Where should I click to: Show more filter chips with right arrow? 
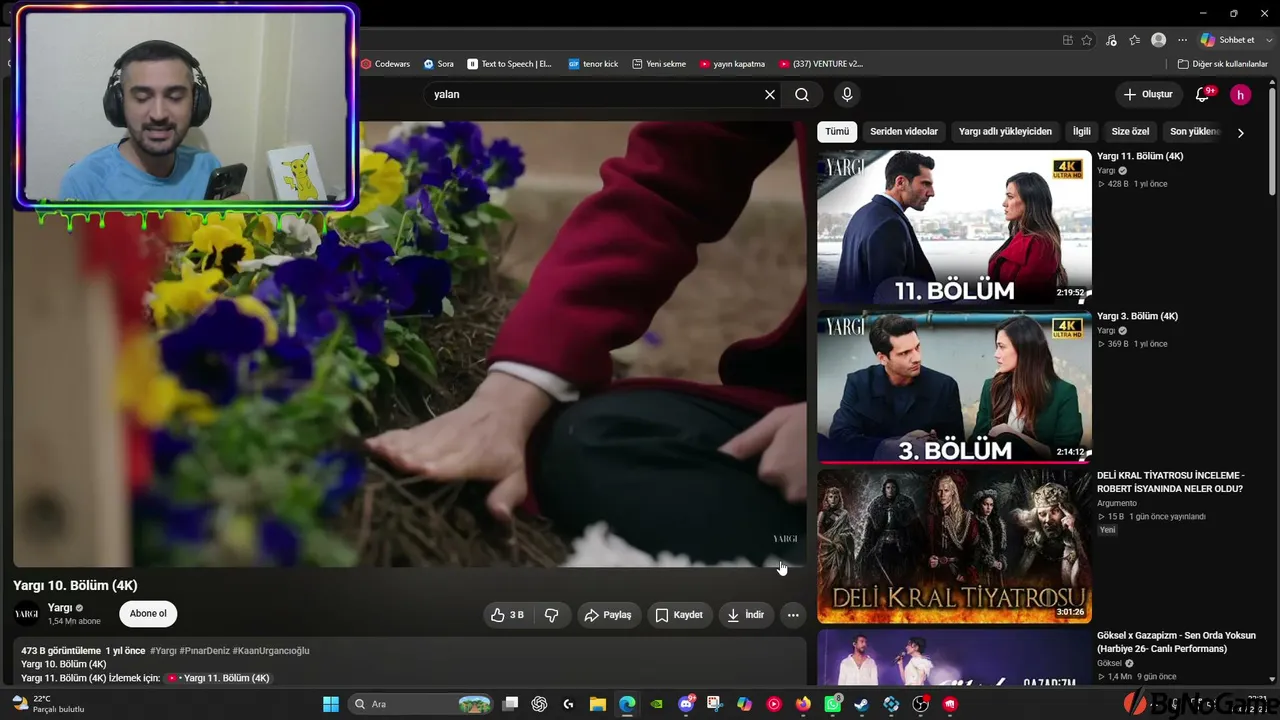1240,132
